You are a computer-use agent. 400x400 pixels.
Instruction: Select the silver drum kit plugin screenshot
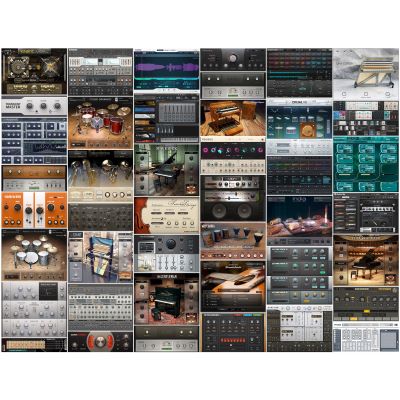34,255
